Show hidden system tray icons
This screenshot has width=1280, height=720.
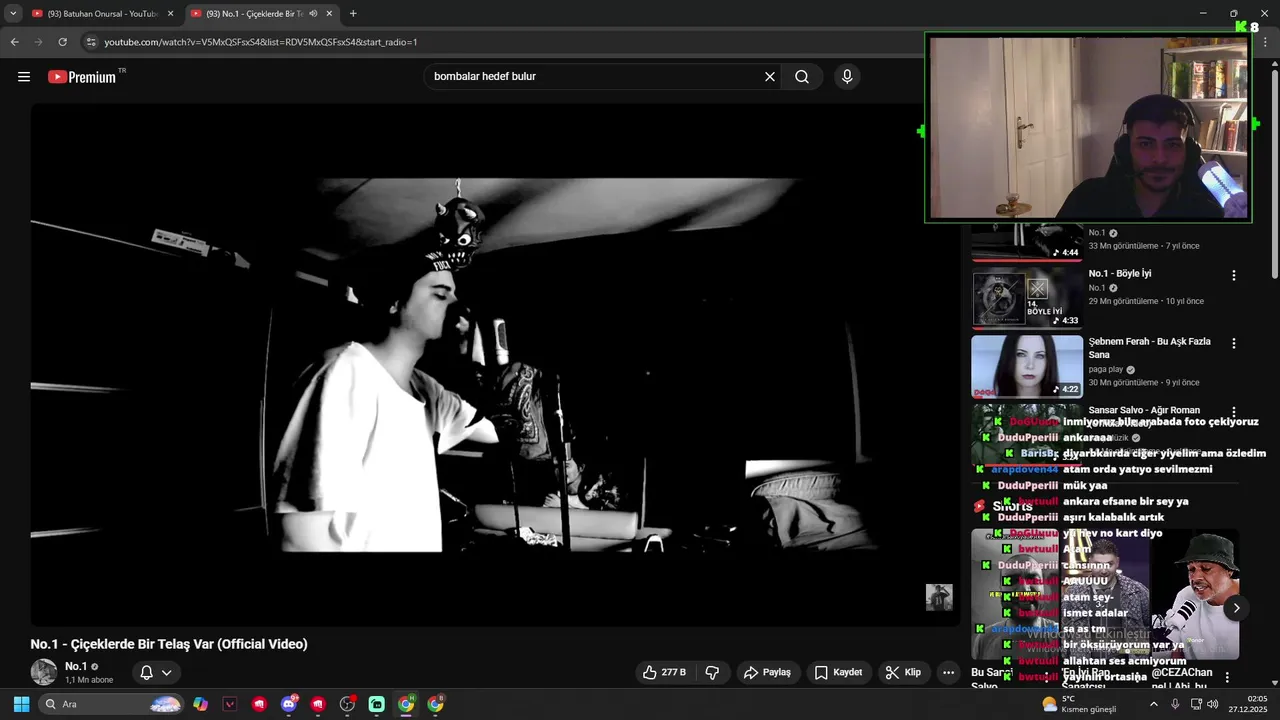pos(1153,704)
